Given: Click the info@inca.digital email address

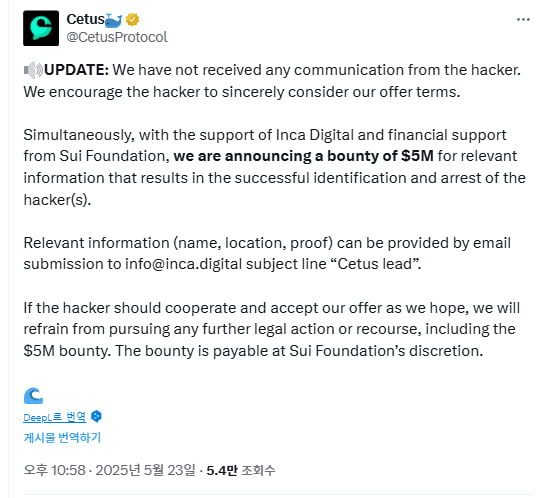Looking at the screenshot, I should pos(184,264).
